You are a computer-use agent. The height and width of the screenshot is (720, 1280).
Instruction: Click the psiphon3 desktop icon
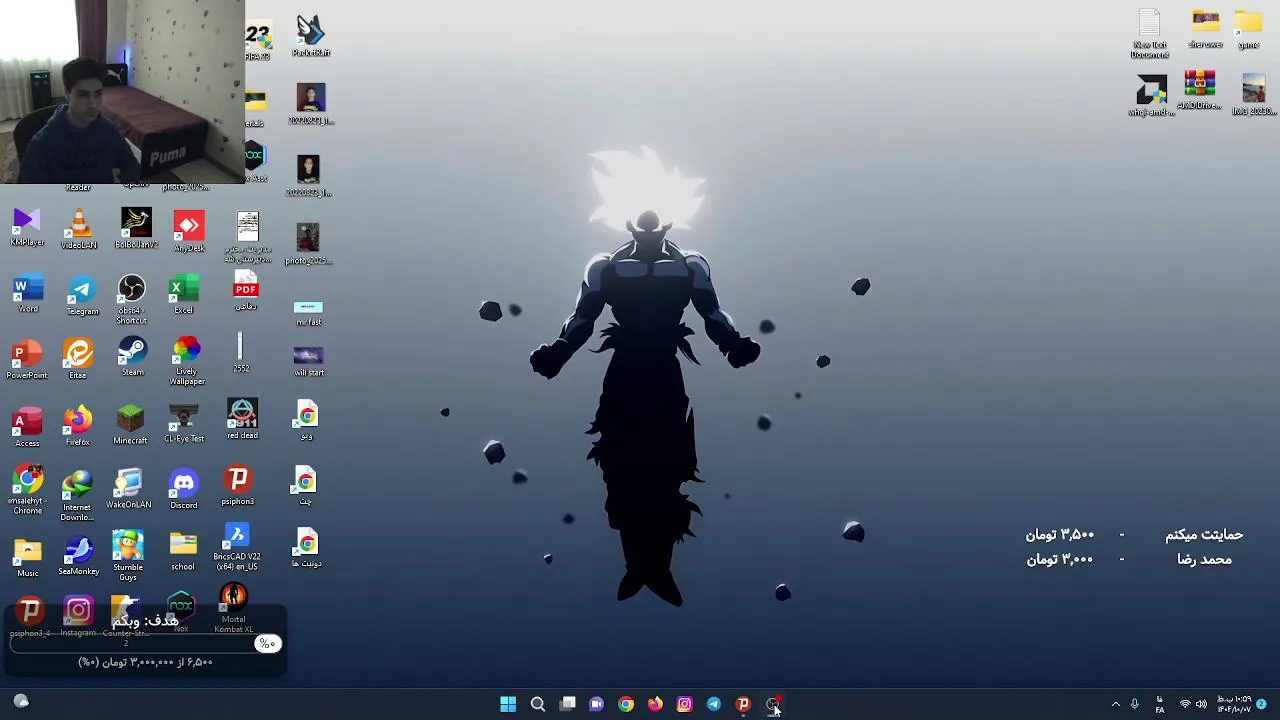click(237, 486)
